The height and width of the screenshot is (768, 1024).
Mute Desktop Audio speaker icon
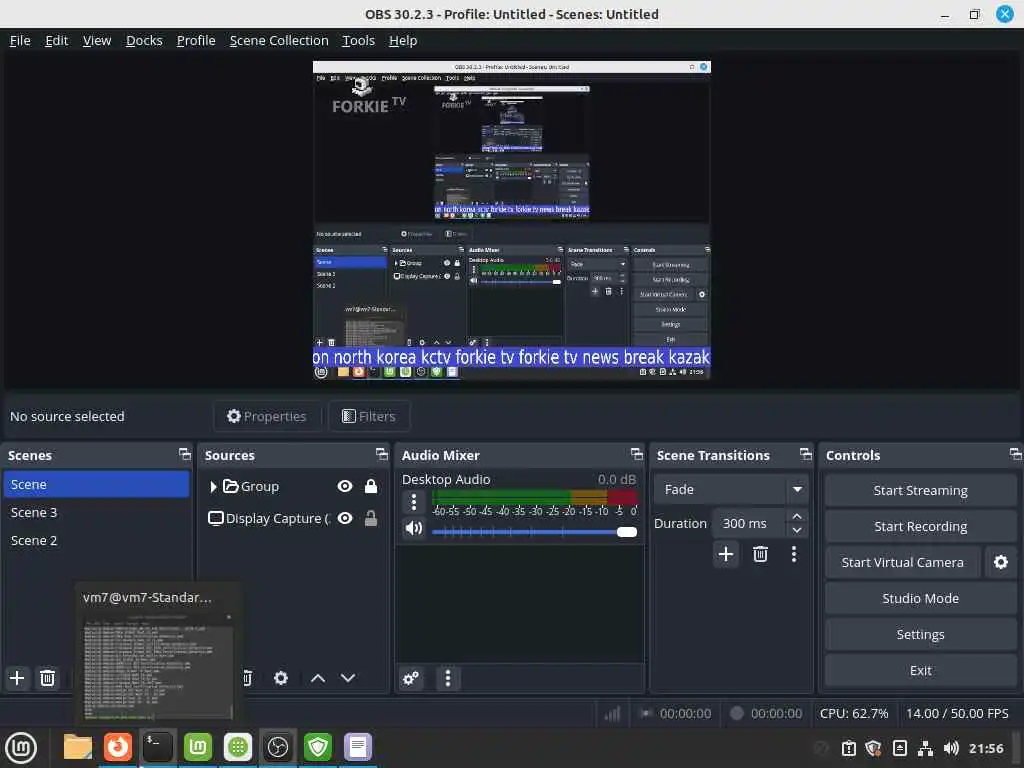pyautogui.click(x=413, y=528)
